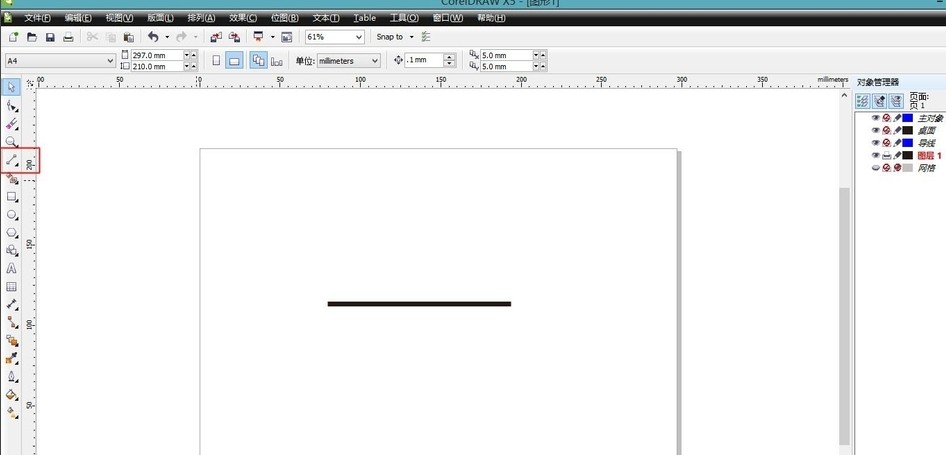946x455 pixels.
Task: Expand the 61% zoom level dropdown
Action: pyautogui.click(x=335, y=37)
